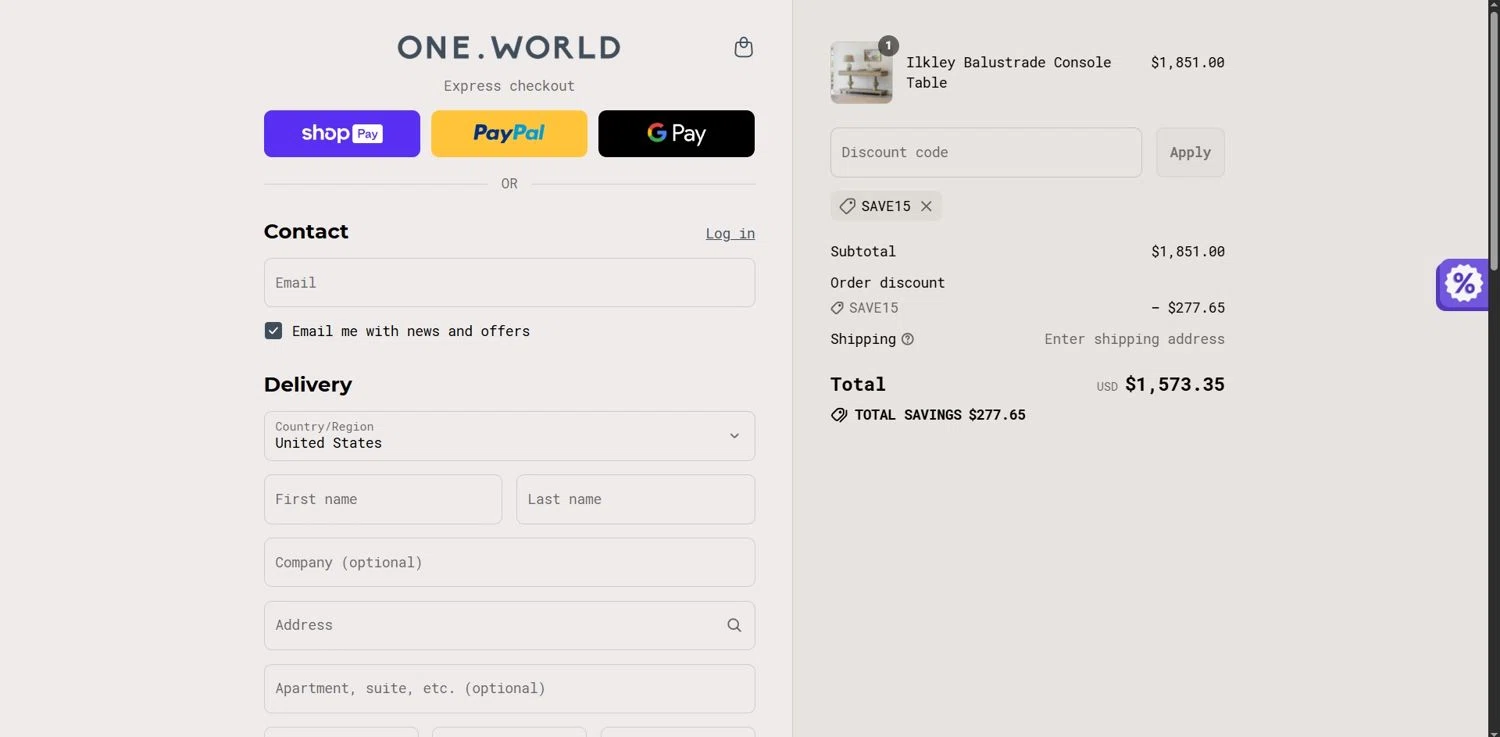Uncheck Email me with news and offers
The image size is (1500, 737).
pyautogui.click(x=273, y=331)
